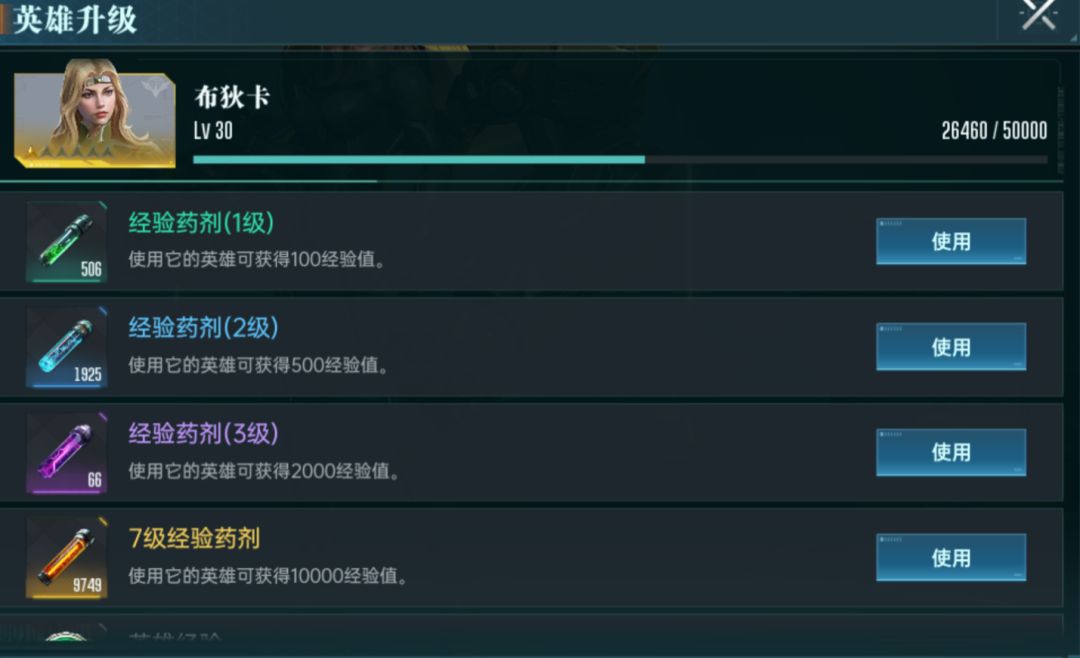Click the Lv 30 level label

click(213, 132)
